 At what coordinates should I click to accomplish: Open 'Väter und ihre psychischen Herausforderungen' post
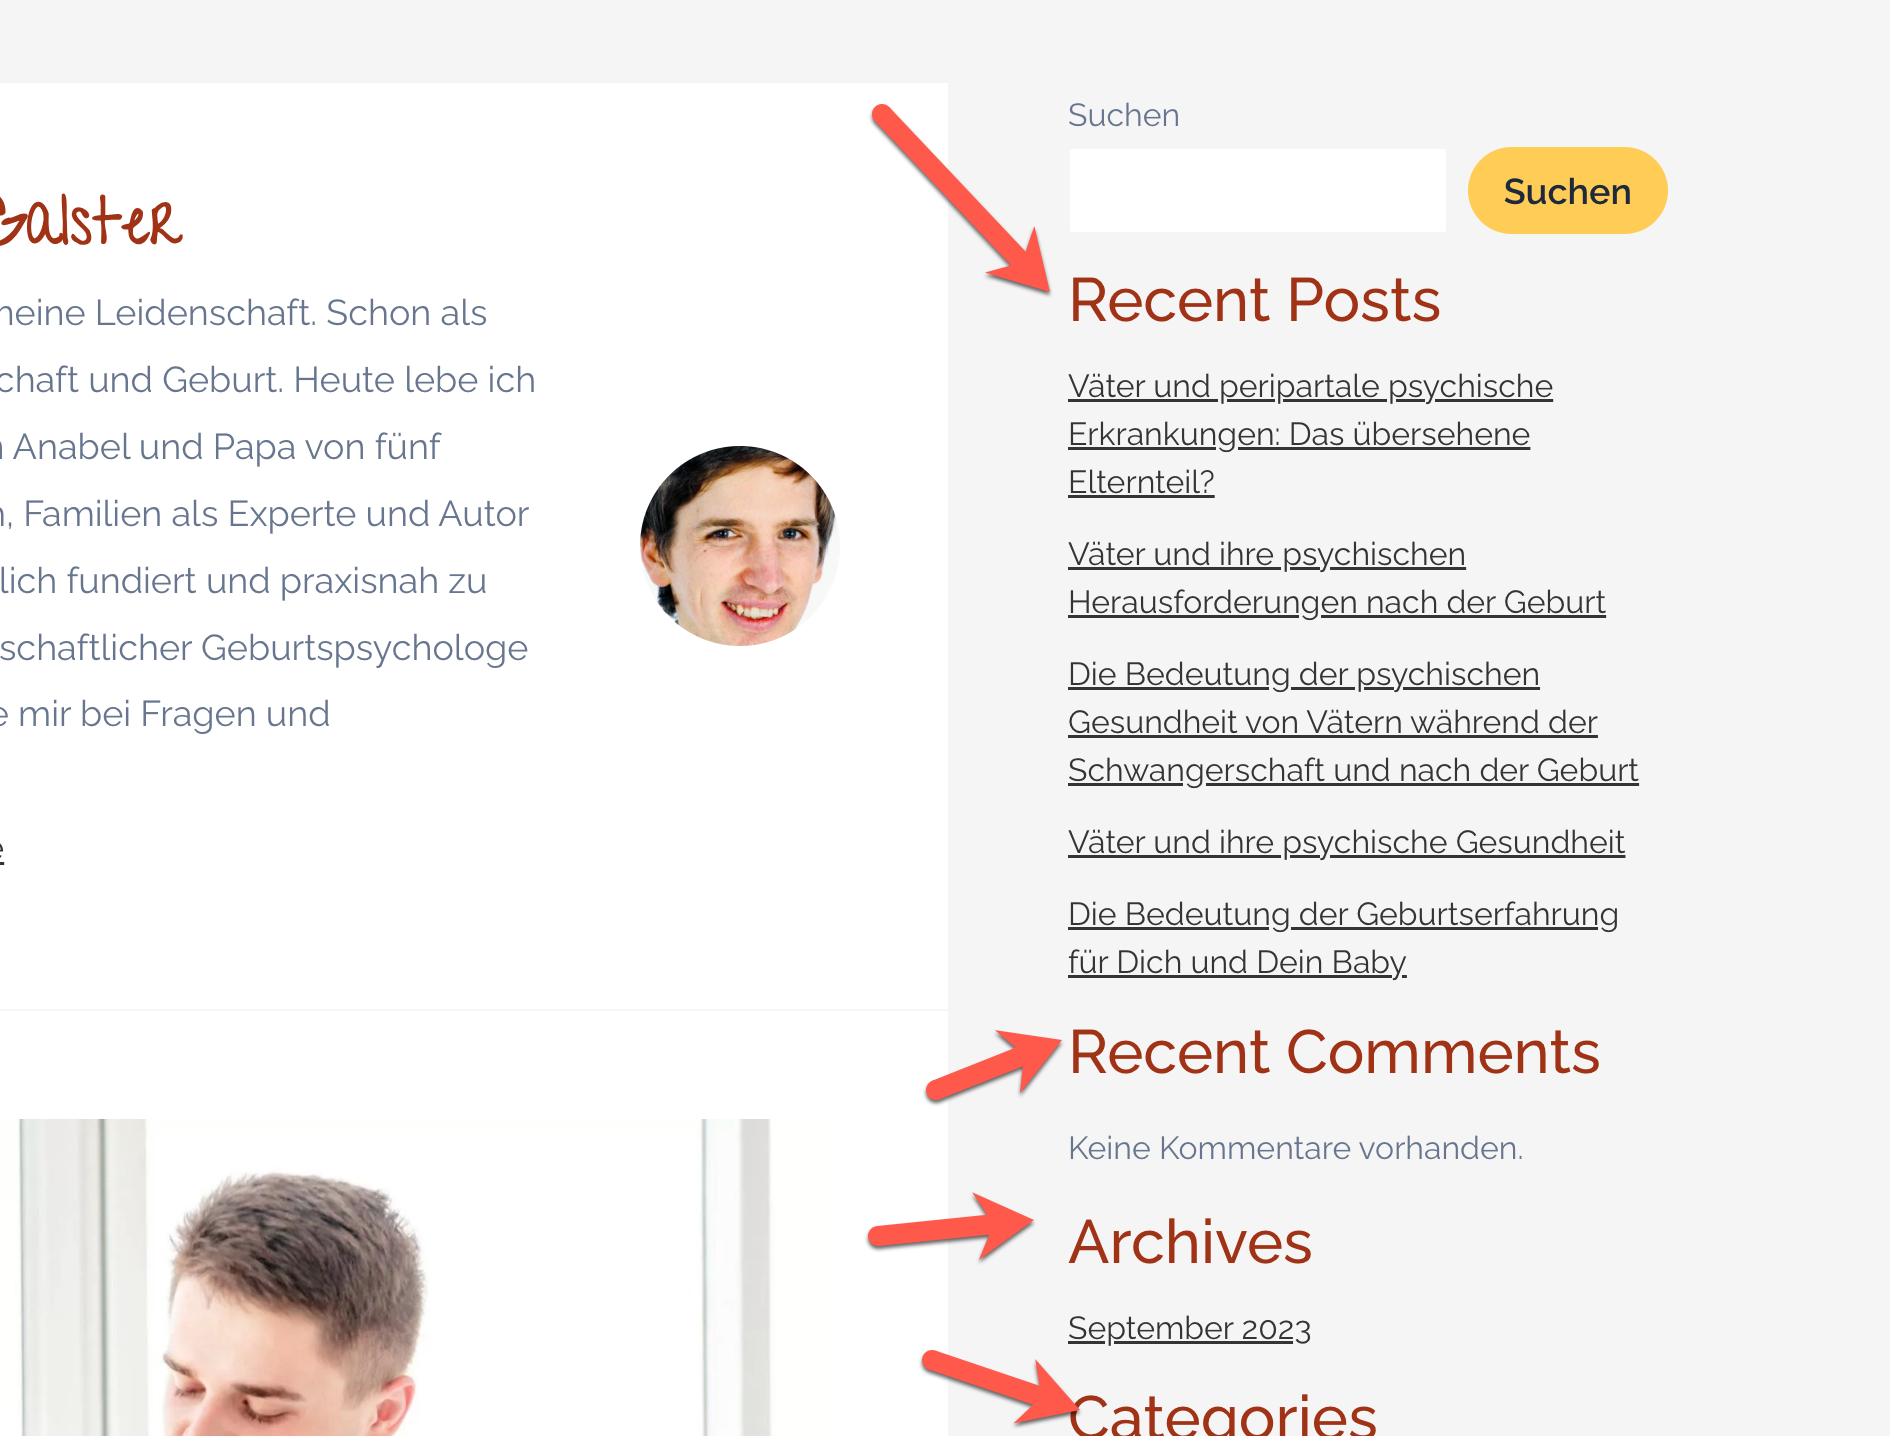[1336, 578]
